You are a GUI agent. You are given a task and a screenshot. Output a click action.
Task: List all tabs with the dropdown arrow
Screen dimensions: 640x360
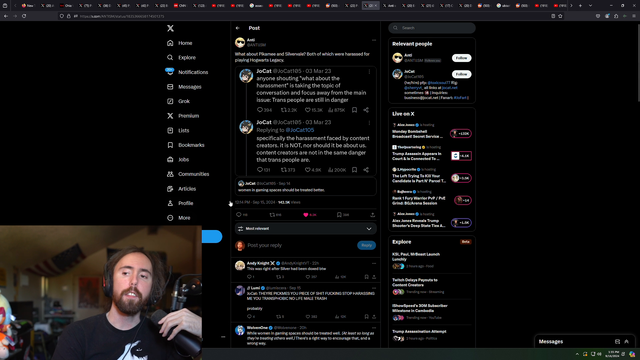(590, 6)
